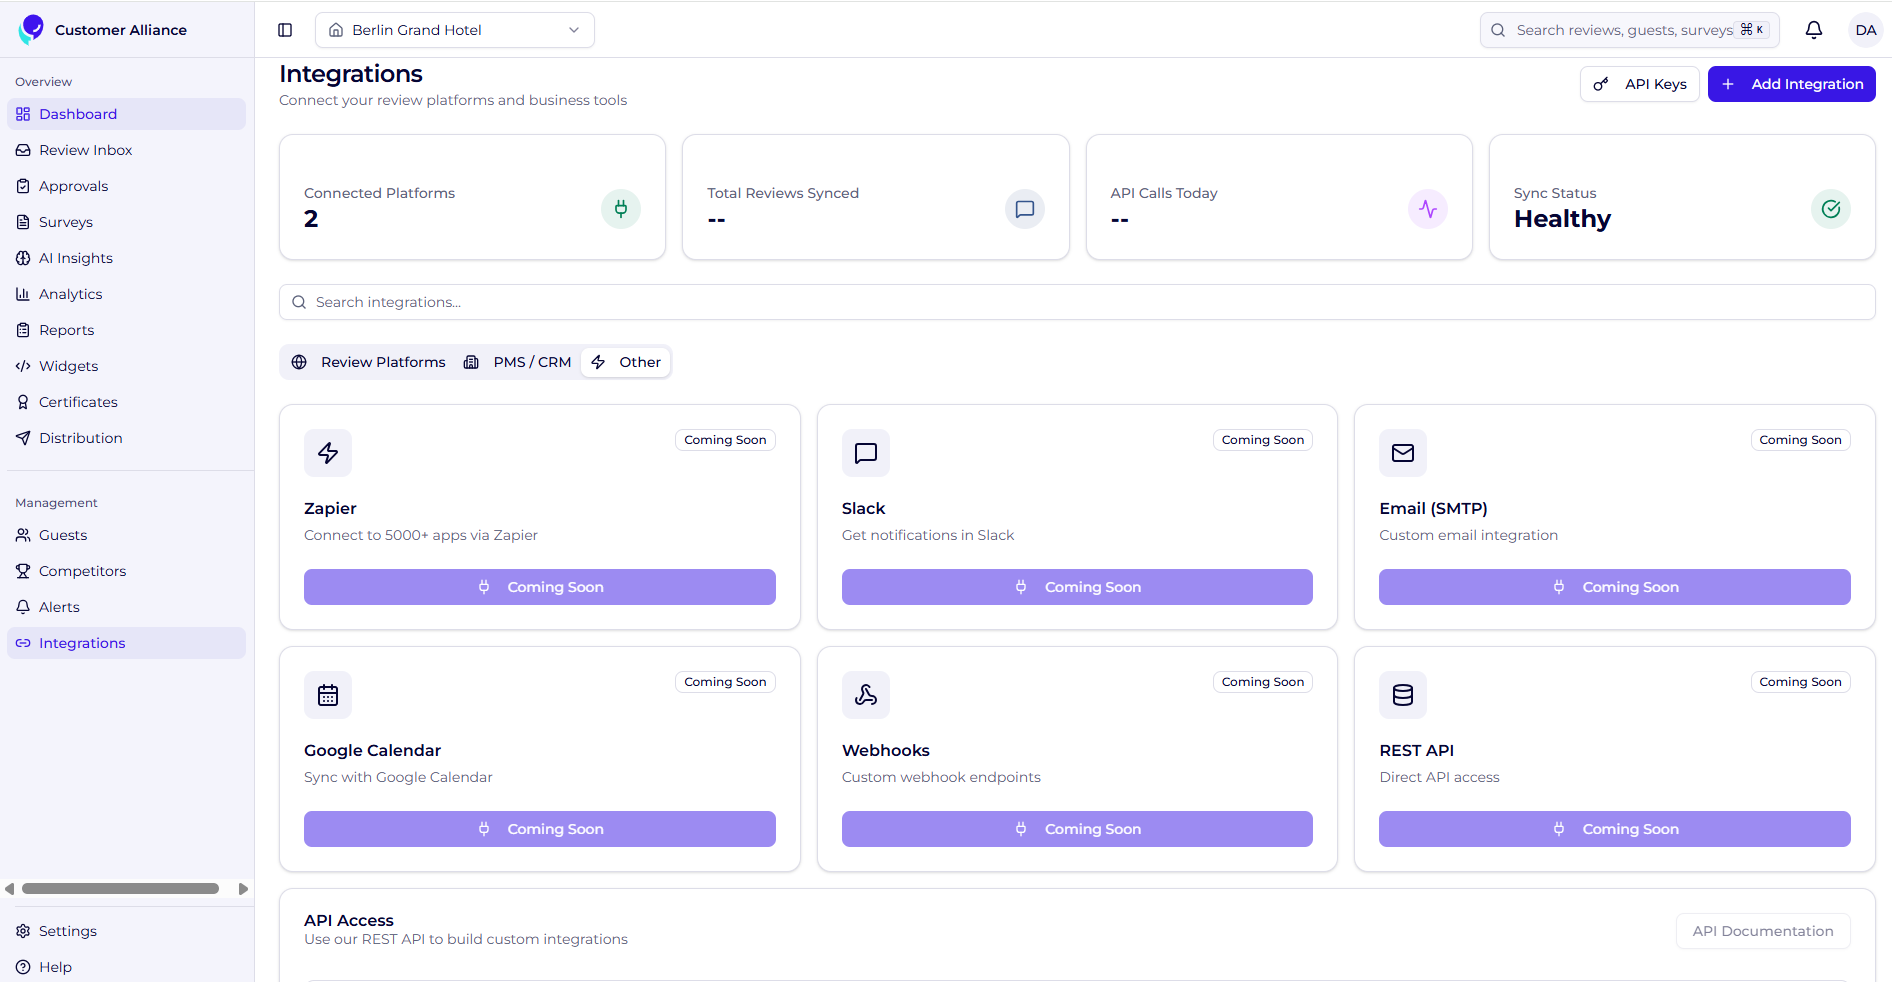This screenshot has width=1892, height=982.
Task: Click the Email SMTP envelope icon
Action: [x=1403, y=453]
